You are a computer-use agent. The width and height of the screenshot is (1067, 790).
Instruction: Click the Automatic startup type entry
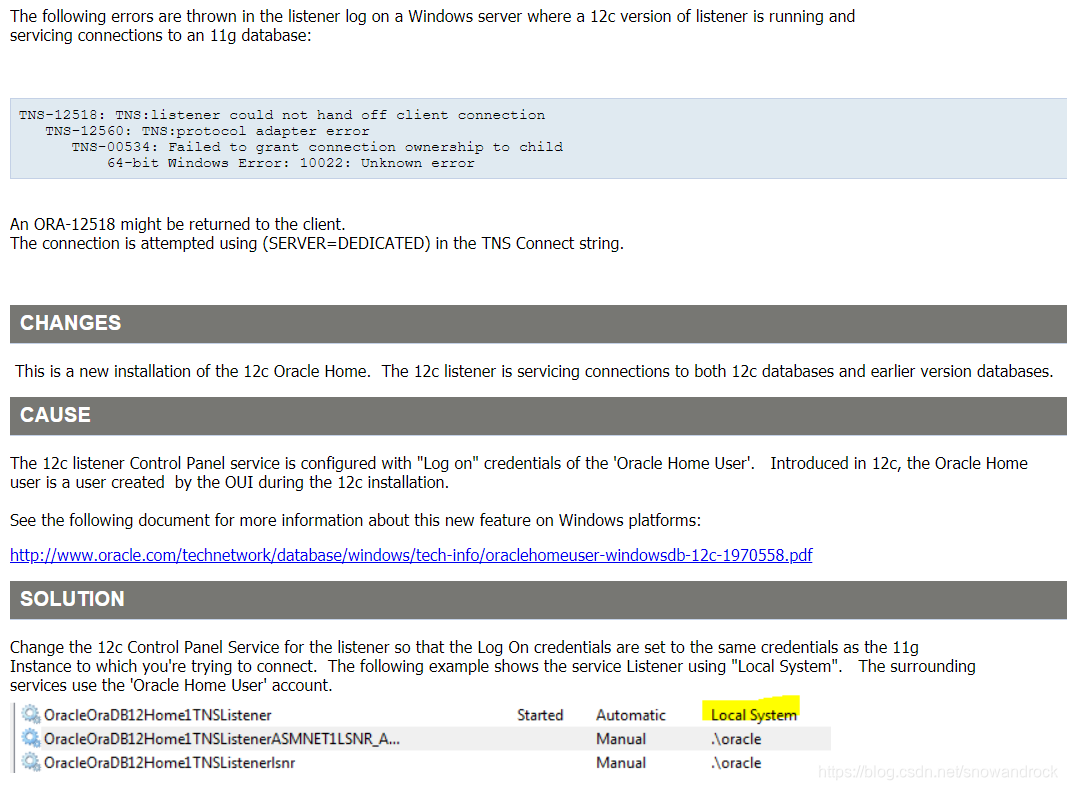coord(631,715)
